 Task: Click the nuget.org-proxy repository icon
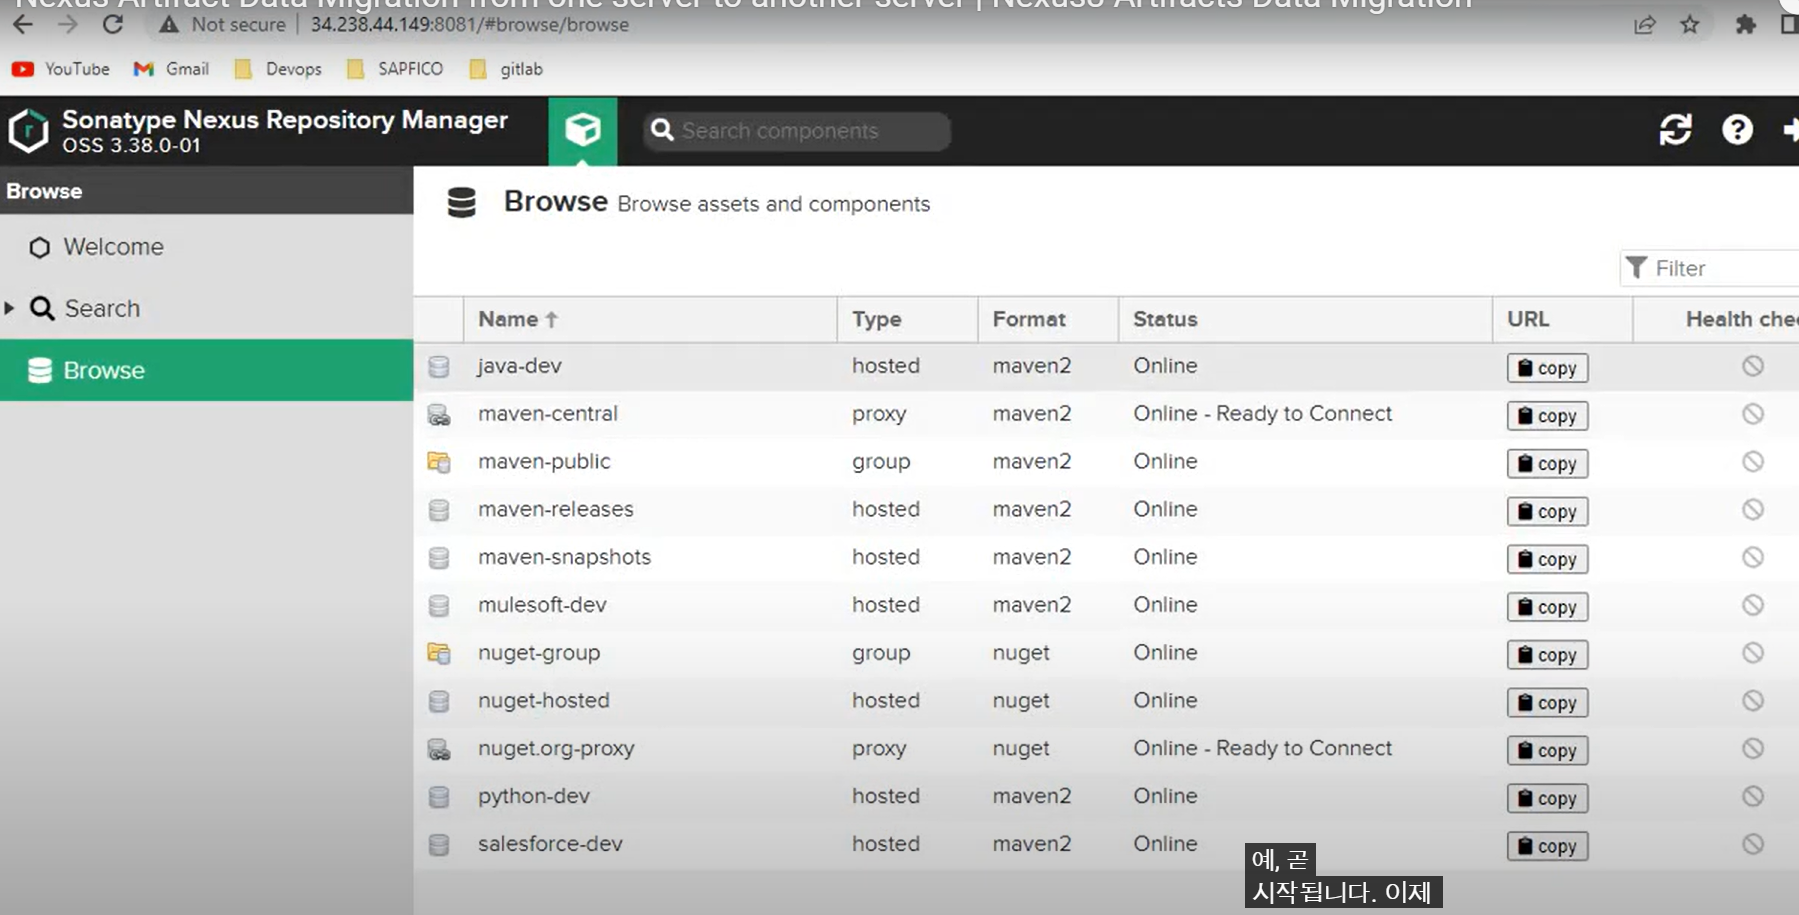tap(439, 749)
